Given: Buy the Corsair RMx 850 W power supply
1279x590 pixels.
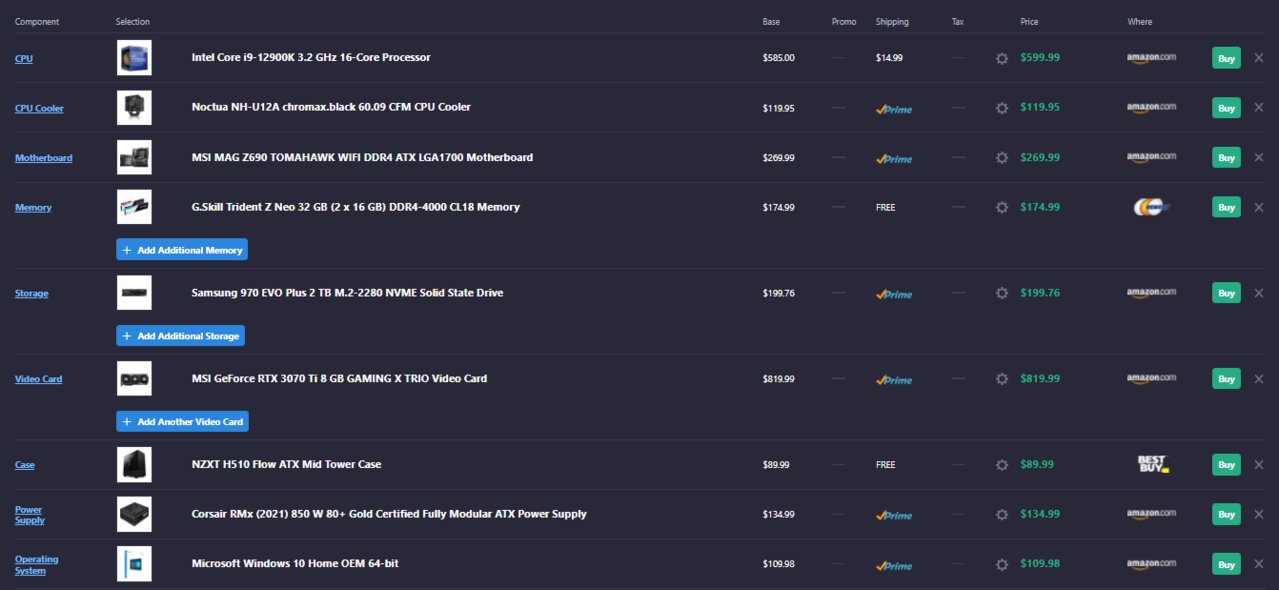Looking at the screenshot, I should [x=1226, y=514].
